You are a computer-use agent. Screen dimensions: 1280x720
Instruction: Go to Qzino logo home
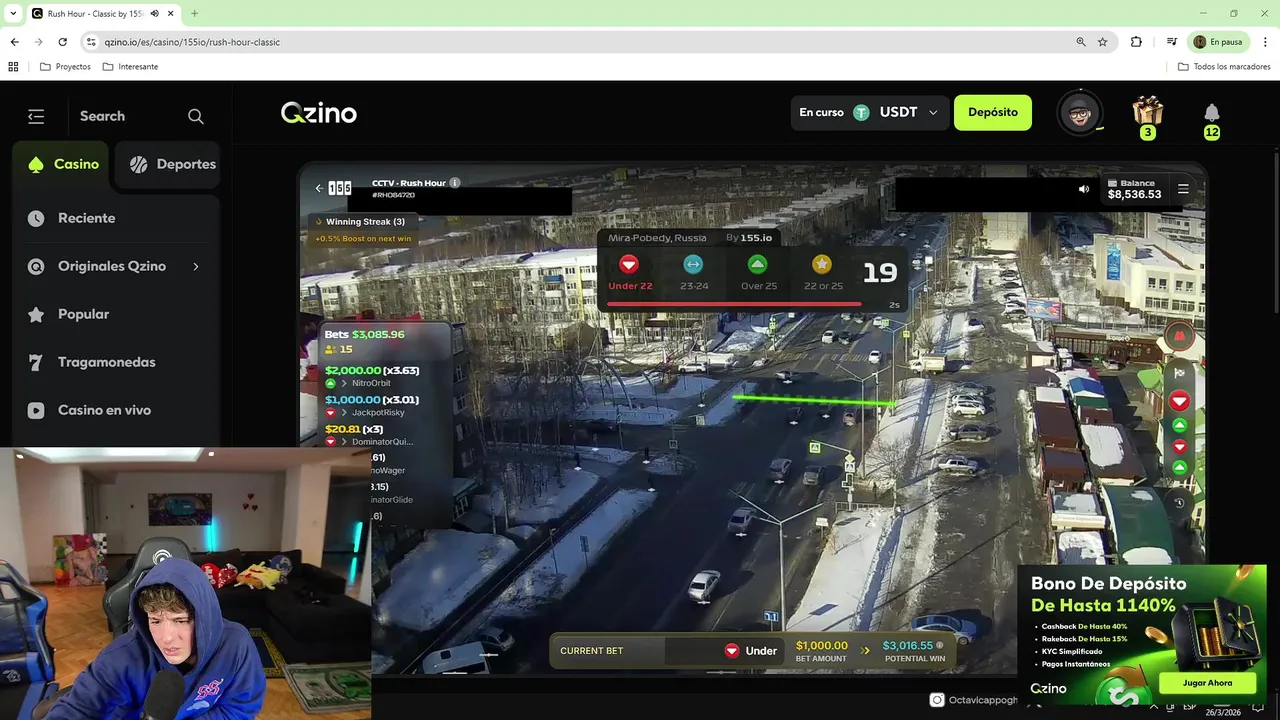pyautogui.click(x=319, y=113)
